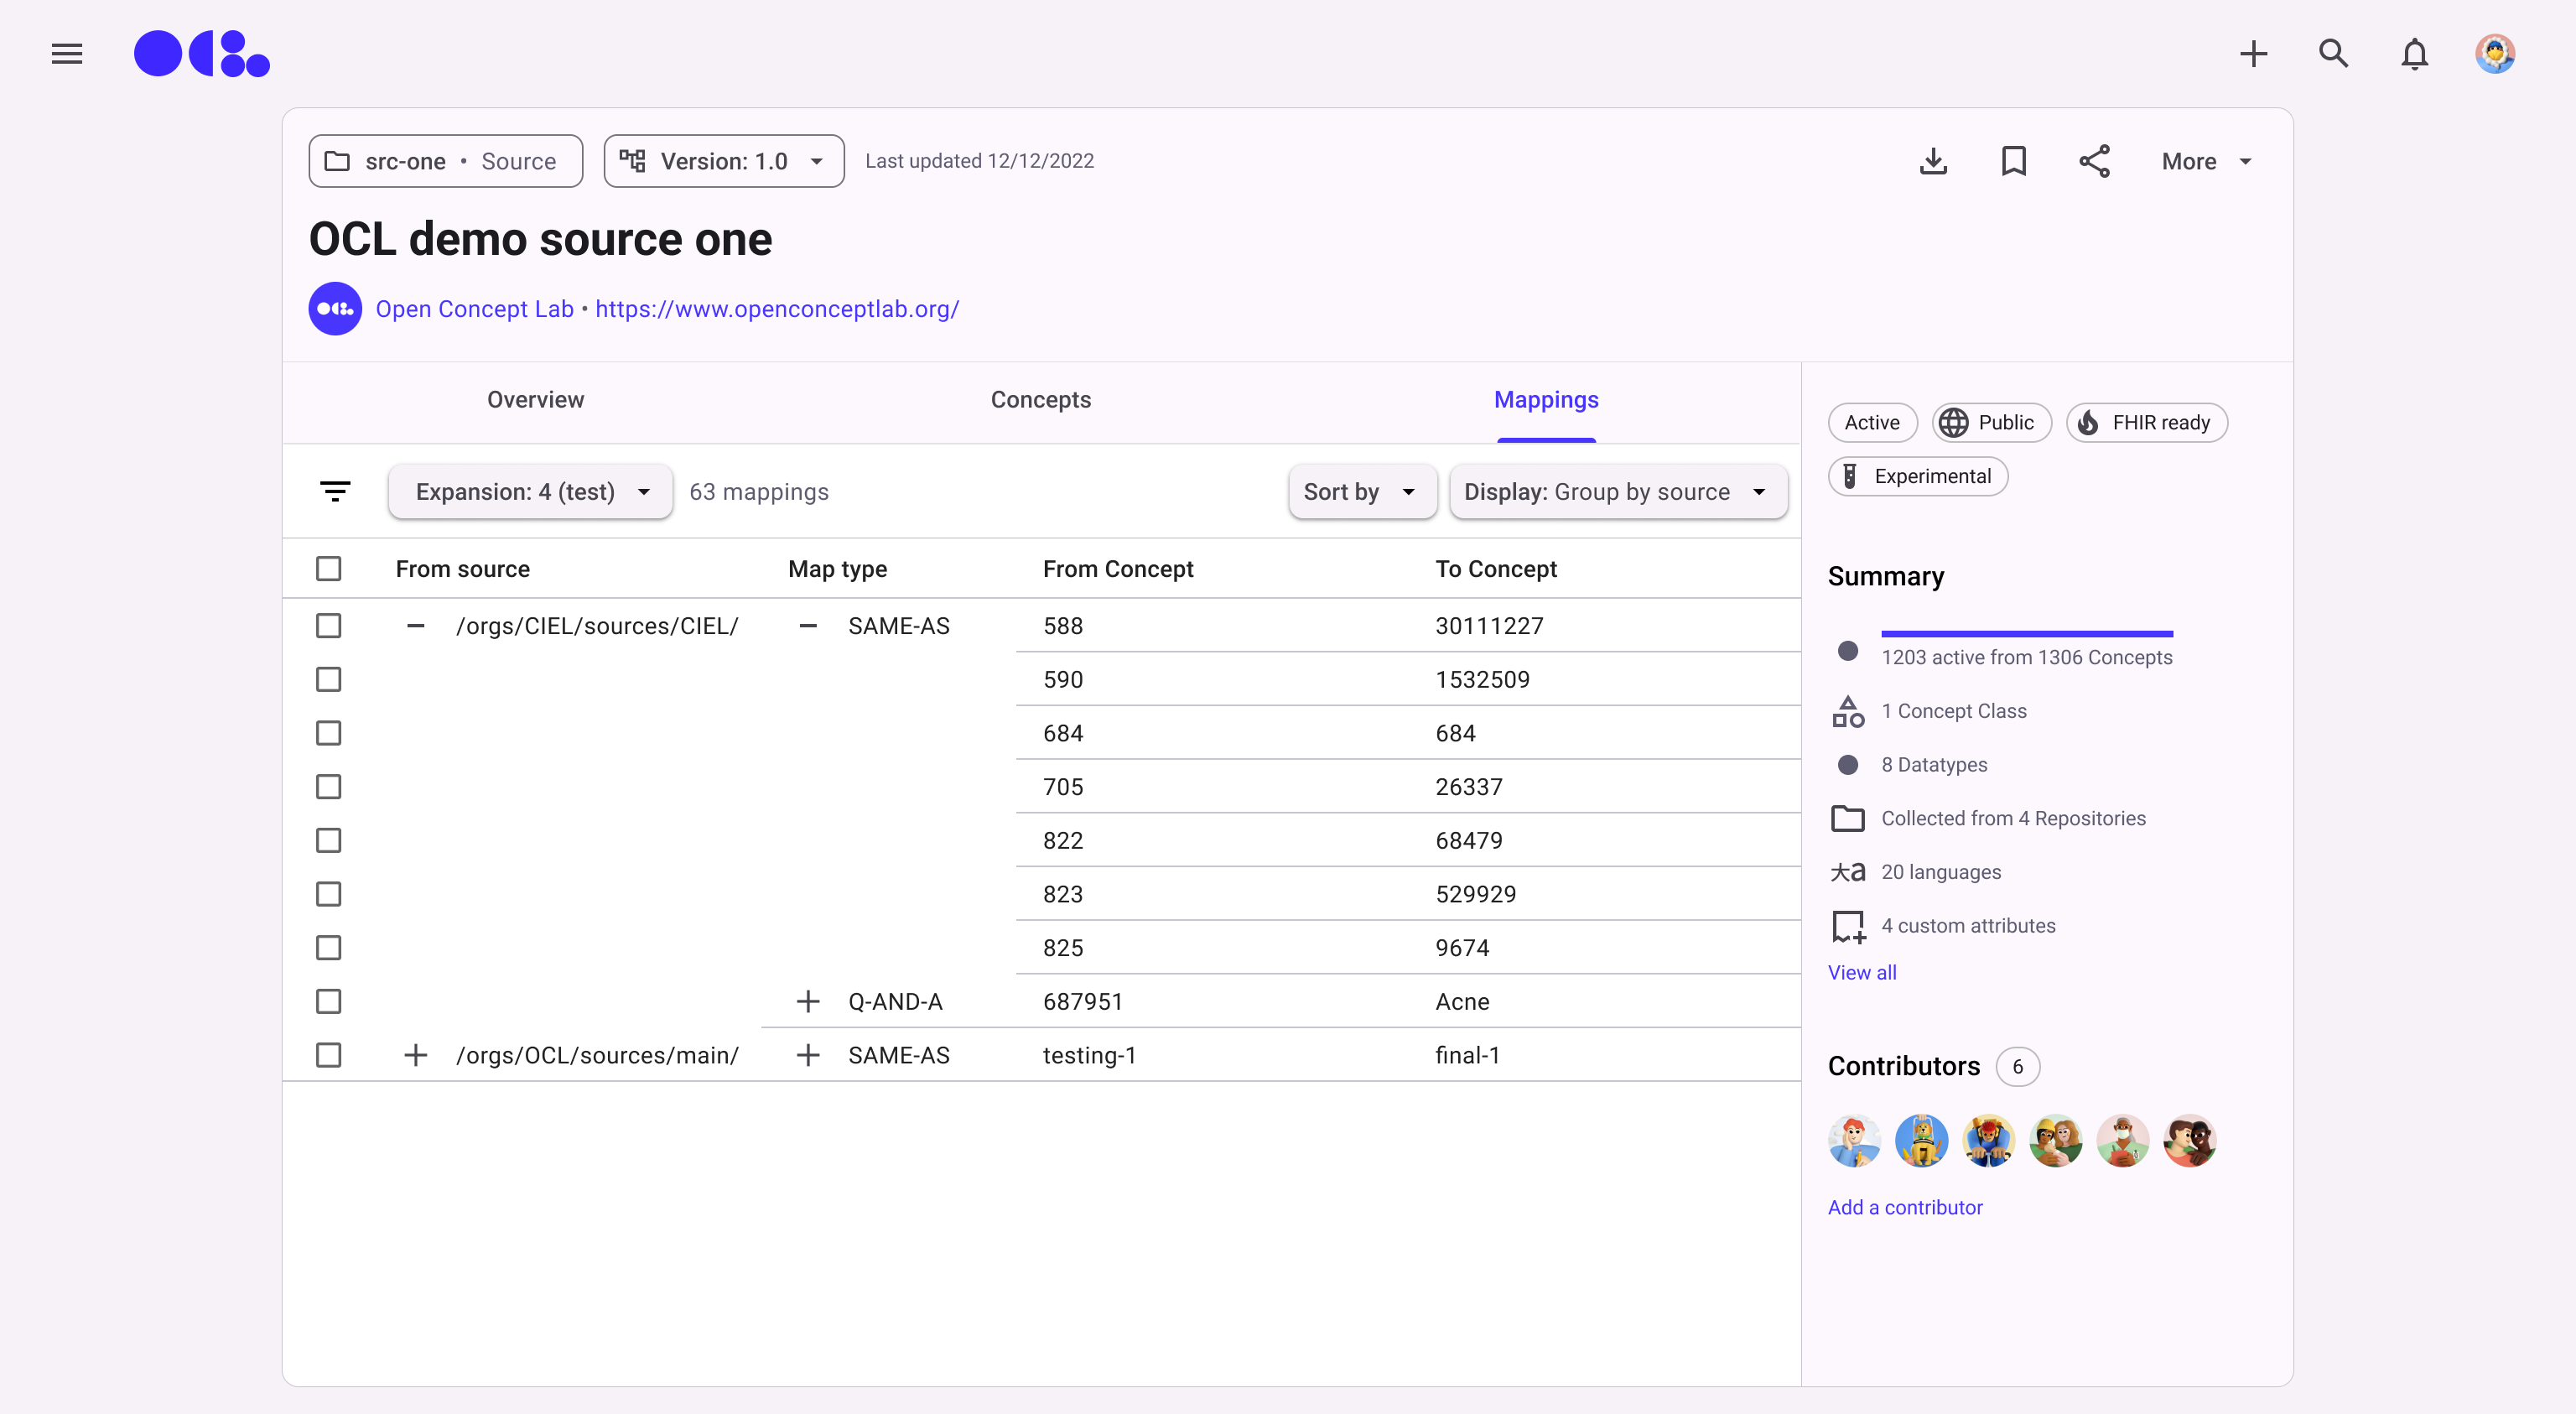
Task: Select the testing-1 mapping row checkbox
Action: [328, 1055]
